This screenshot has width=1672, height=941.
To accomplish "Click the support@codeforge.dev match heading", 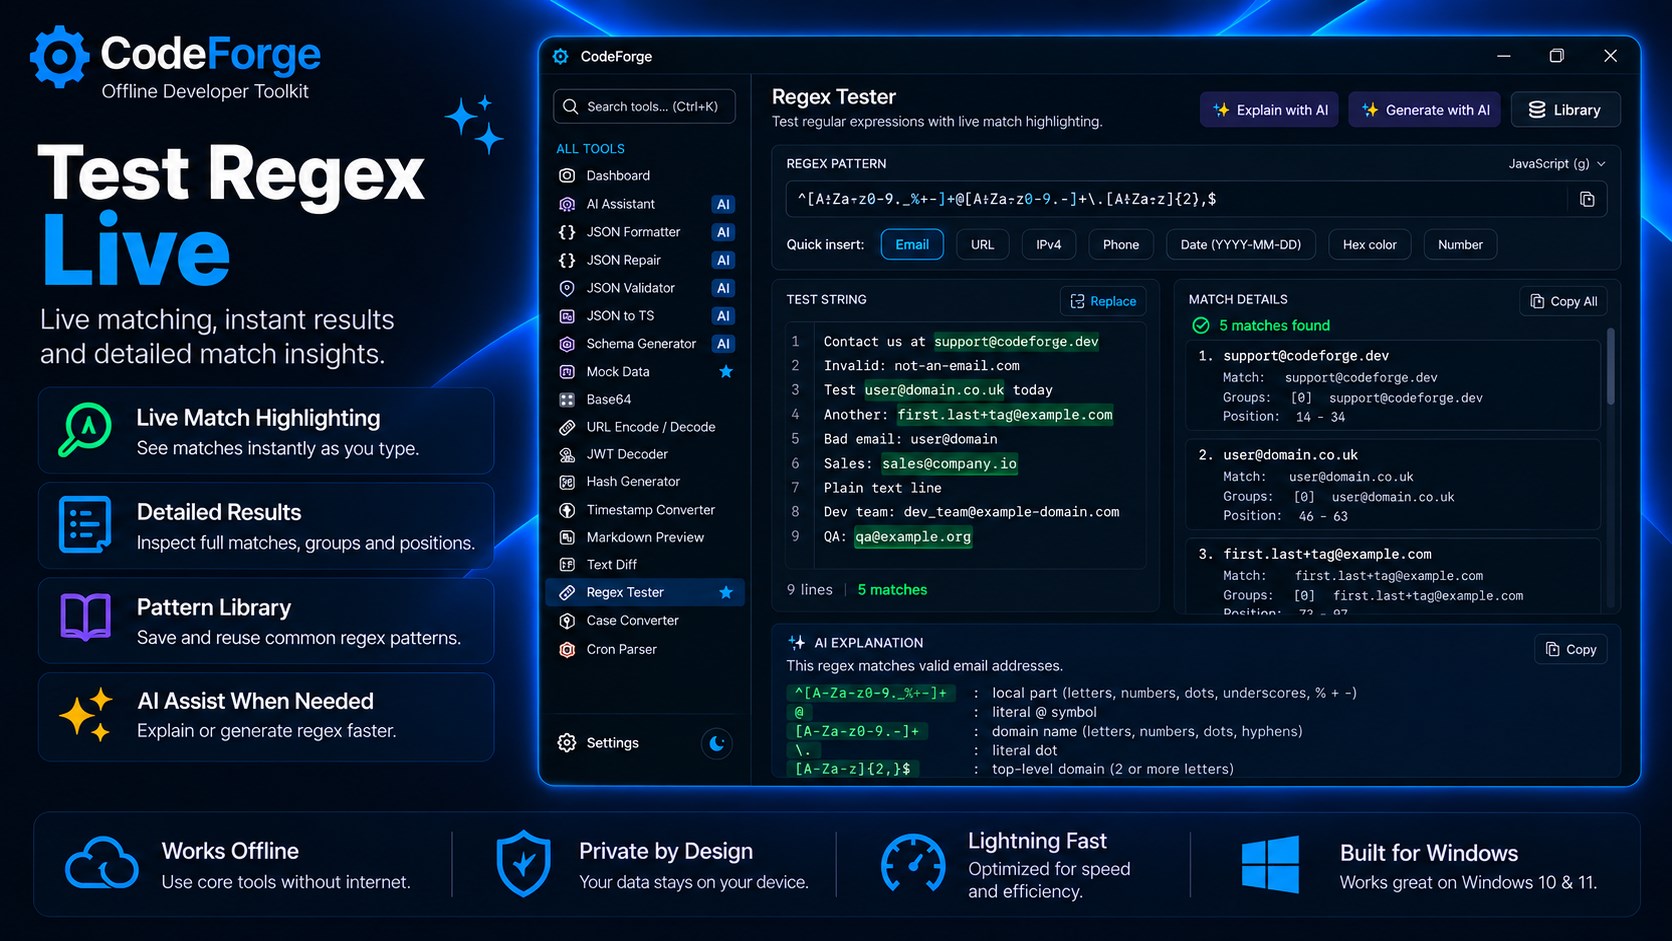I will [x=1305, y=356].
